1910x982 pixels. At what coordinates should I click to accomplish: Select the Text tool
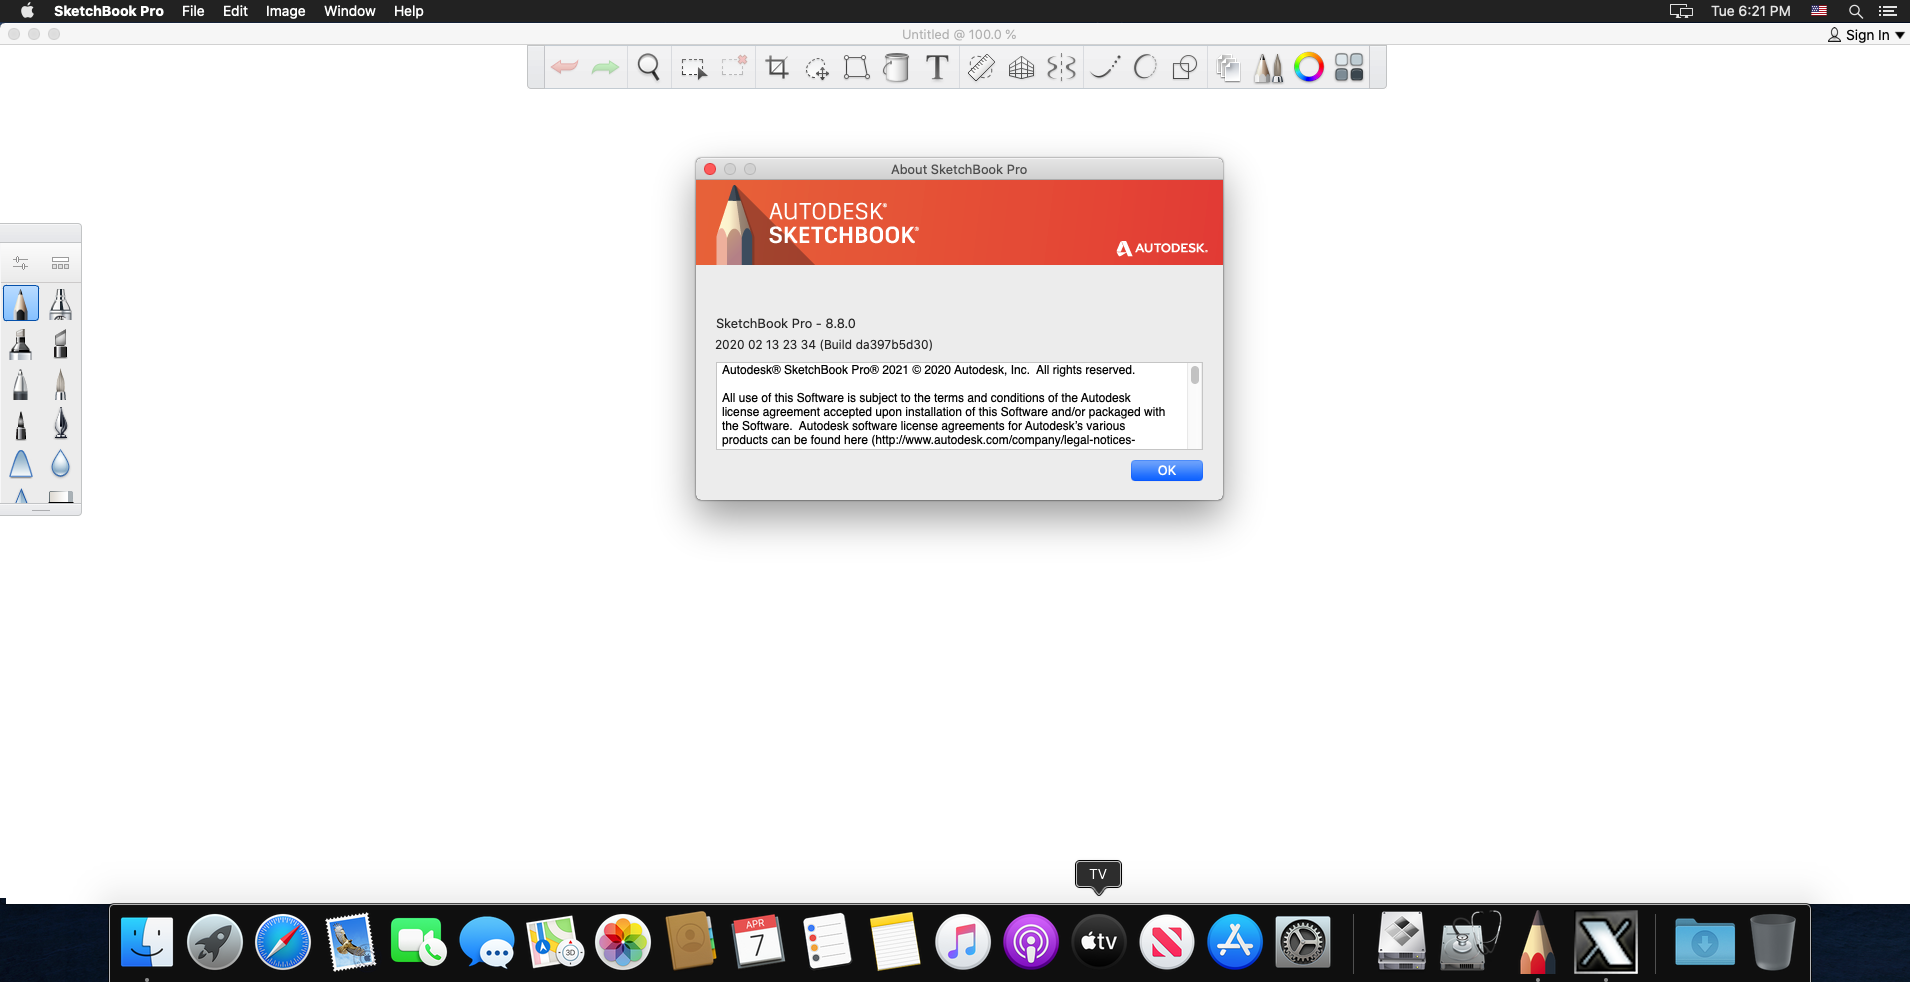pyautogui.click(x=937, y=67)
